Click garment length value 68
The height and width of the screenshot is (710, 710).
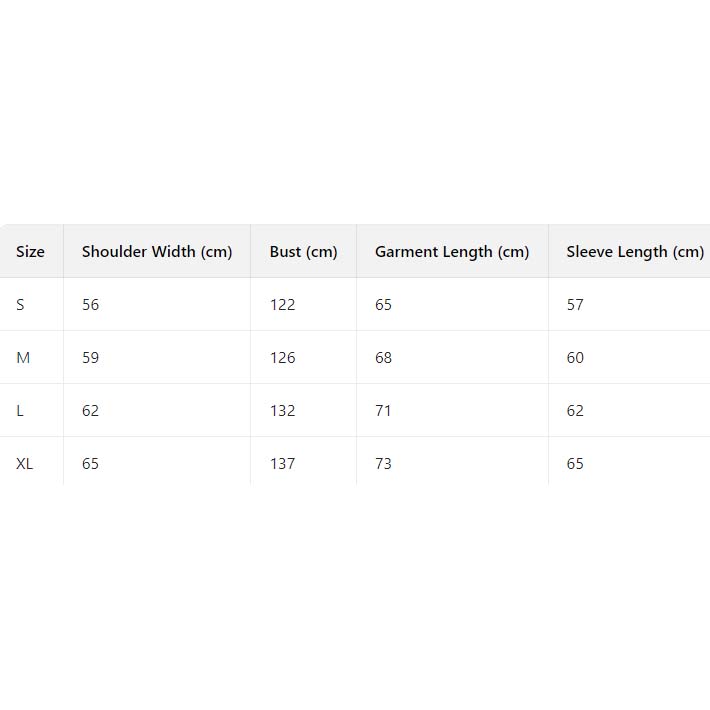(384, 358)
